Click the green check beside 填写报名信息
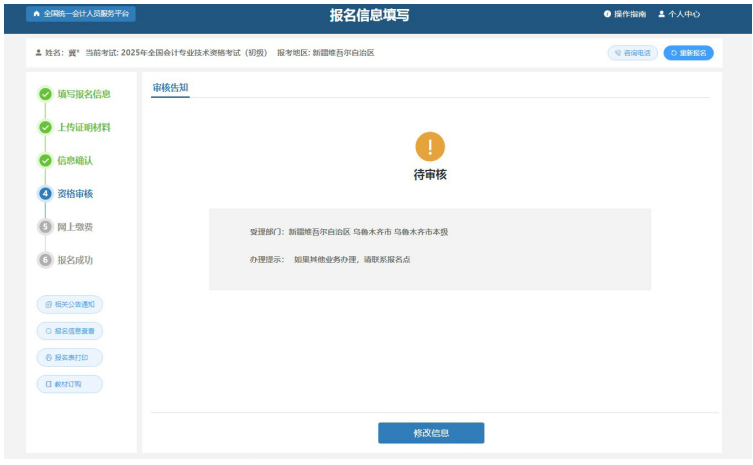 pos(46,94)
